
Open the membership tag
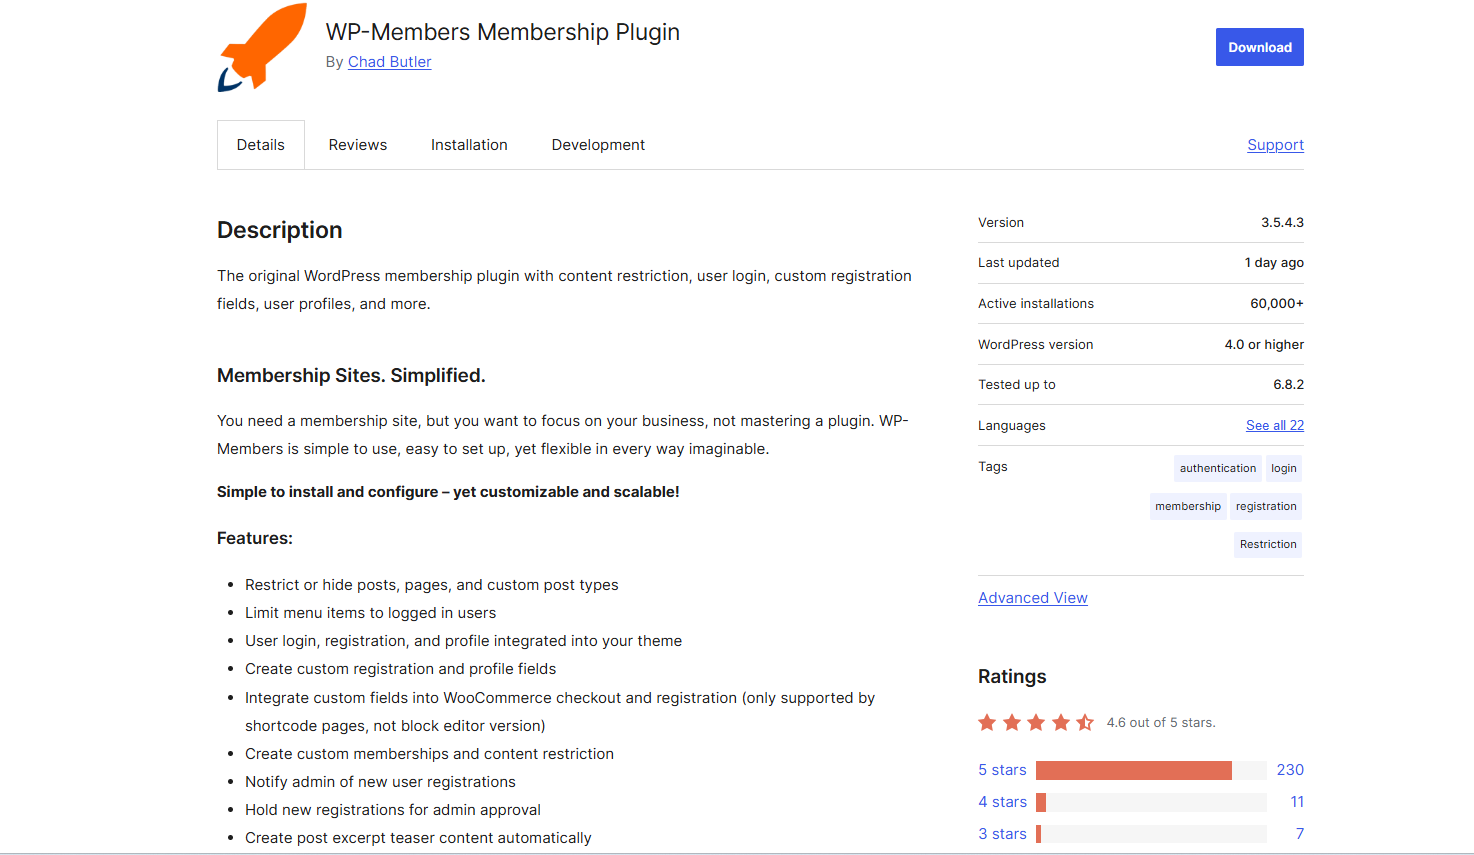tap(1188, 506)
